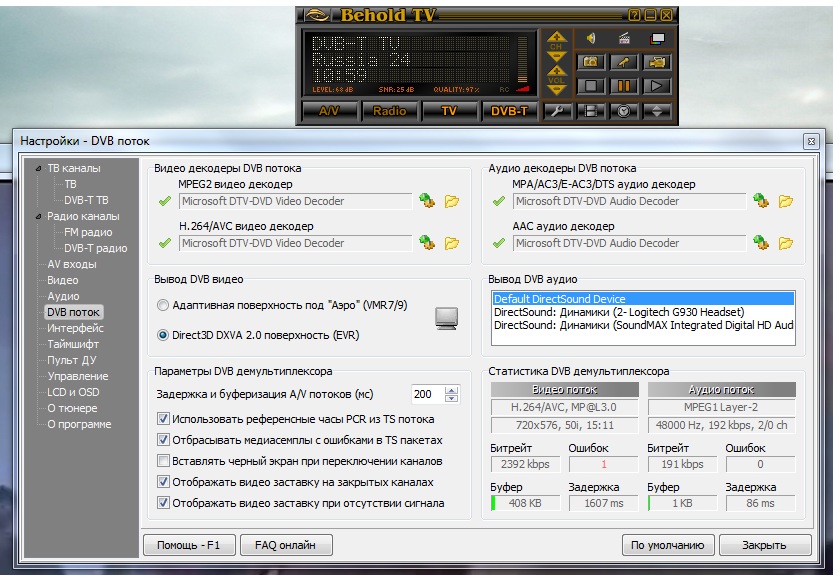Close settings with Закрыть button
The height and width of the screenshot is (580, 840).
point(765,545)
